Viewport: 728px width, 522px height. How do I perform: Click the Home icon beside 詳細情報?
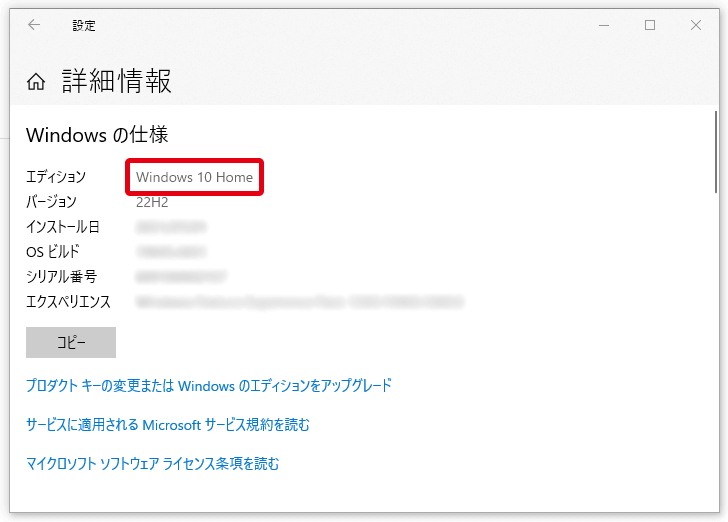[36, 82]
